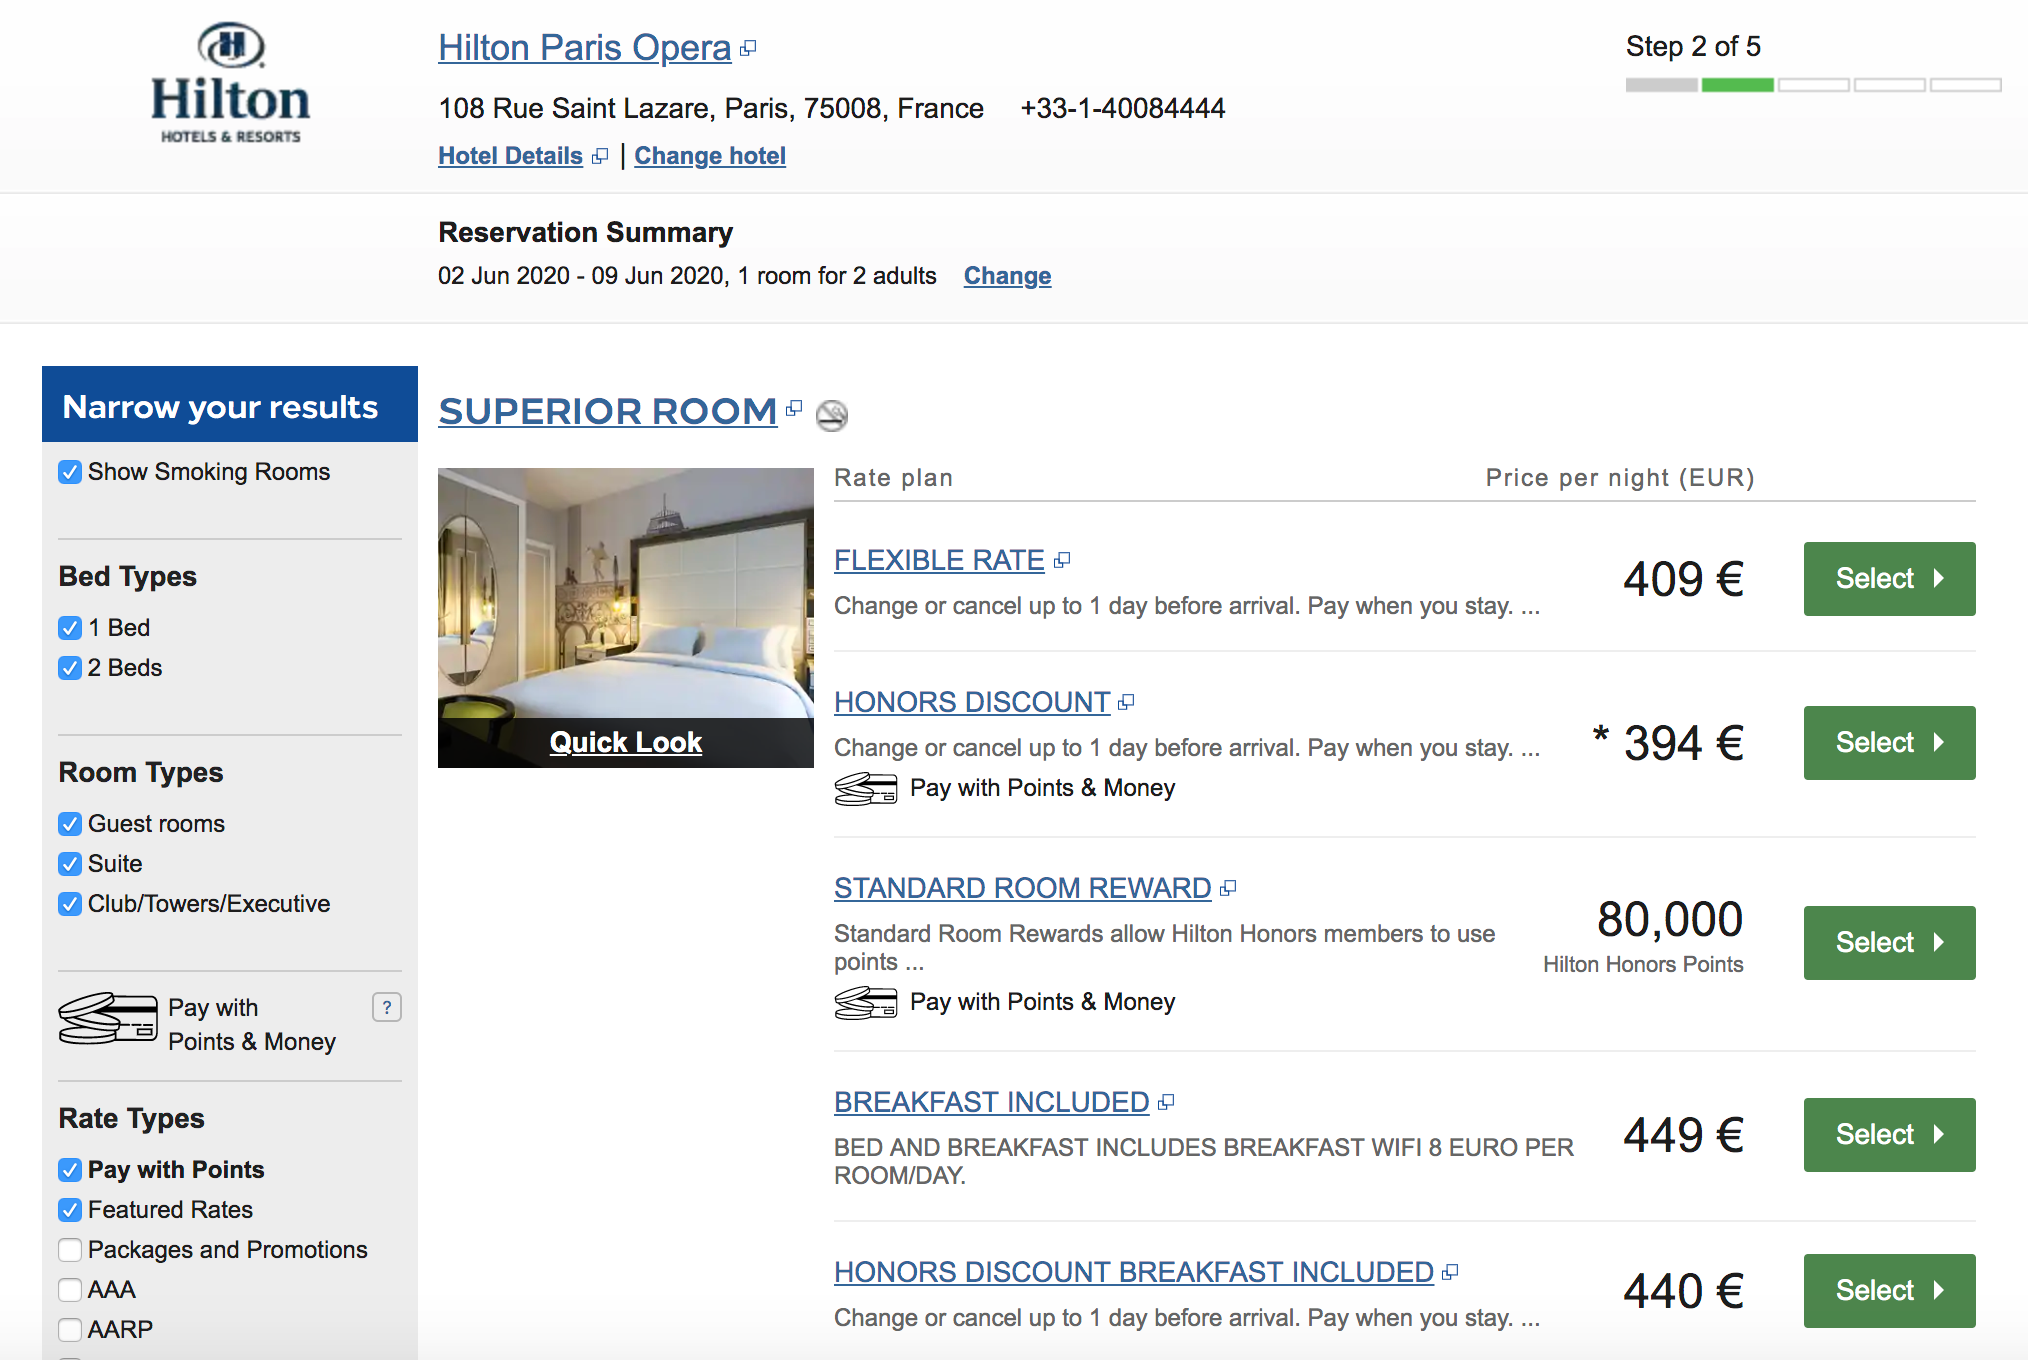2028x1360 pixels.
Task: Click the external link icon next to Flexible Rate
Action: pyautogui.click(x=1062, y=561)
